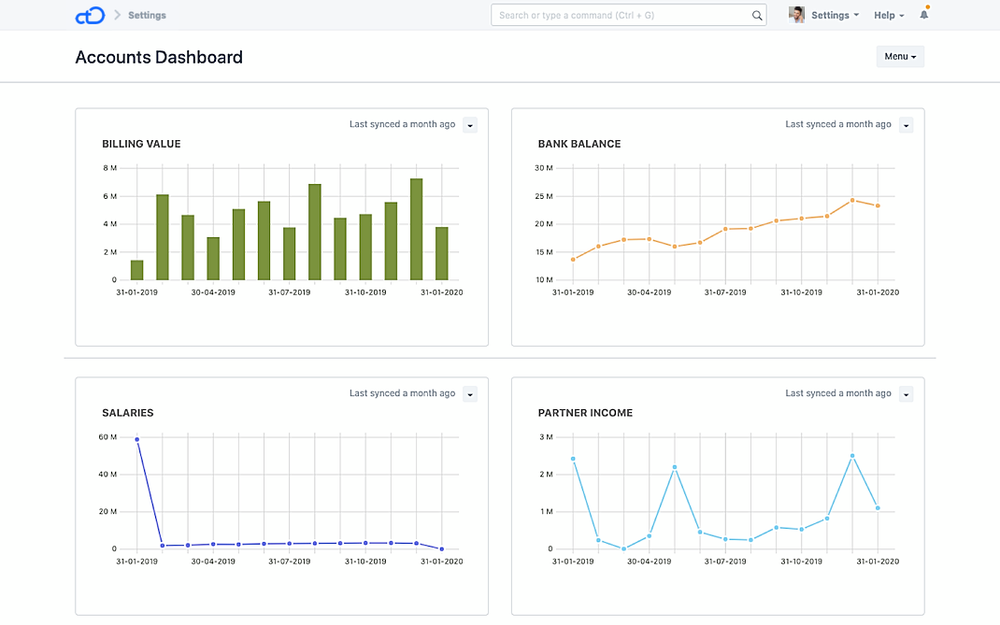
Task: Click the BANK BALANCE chart title
Action: click(579, 144)
